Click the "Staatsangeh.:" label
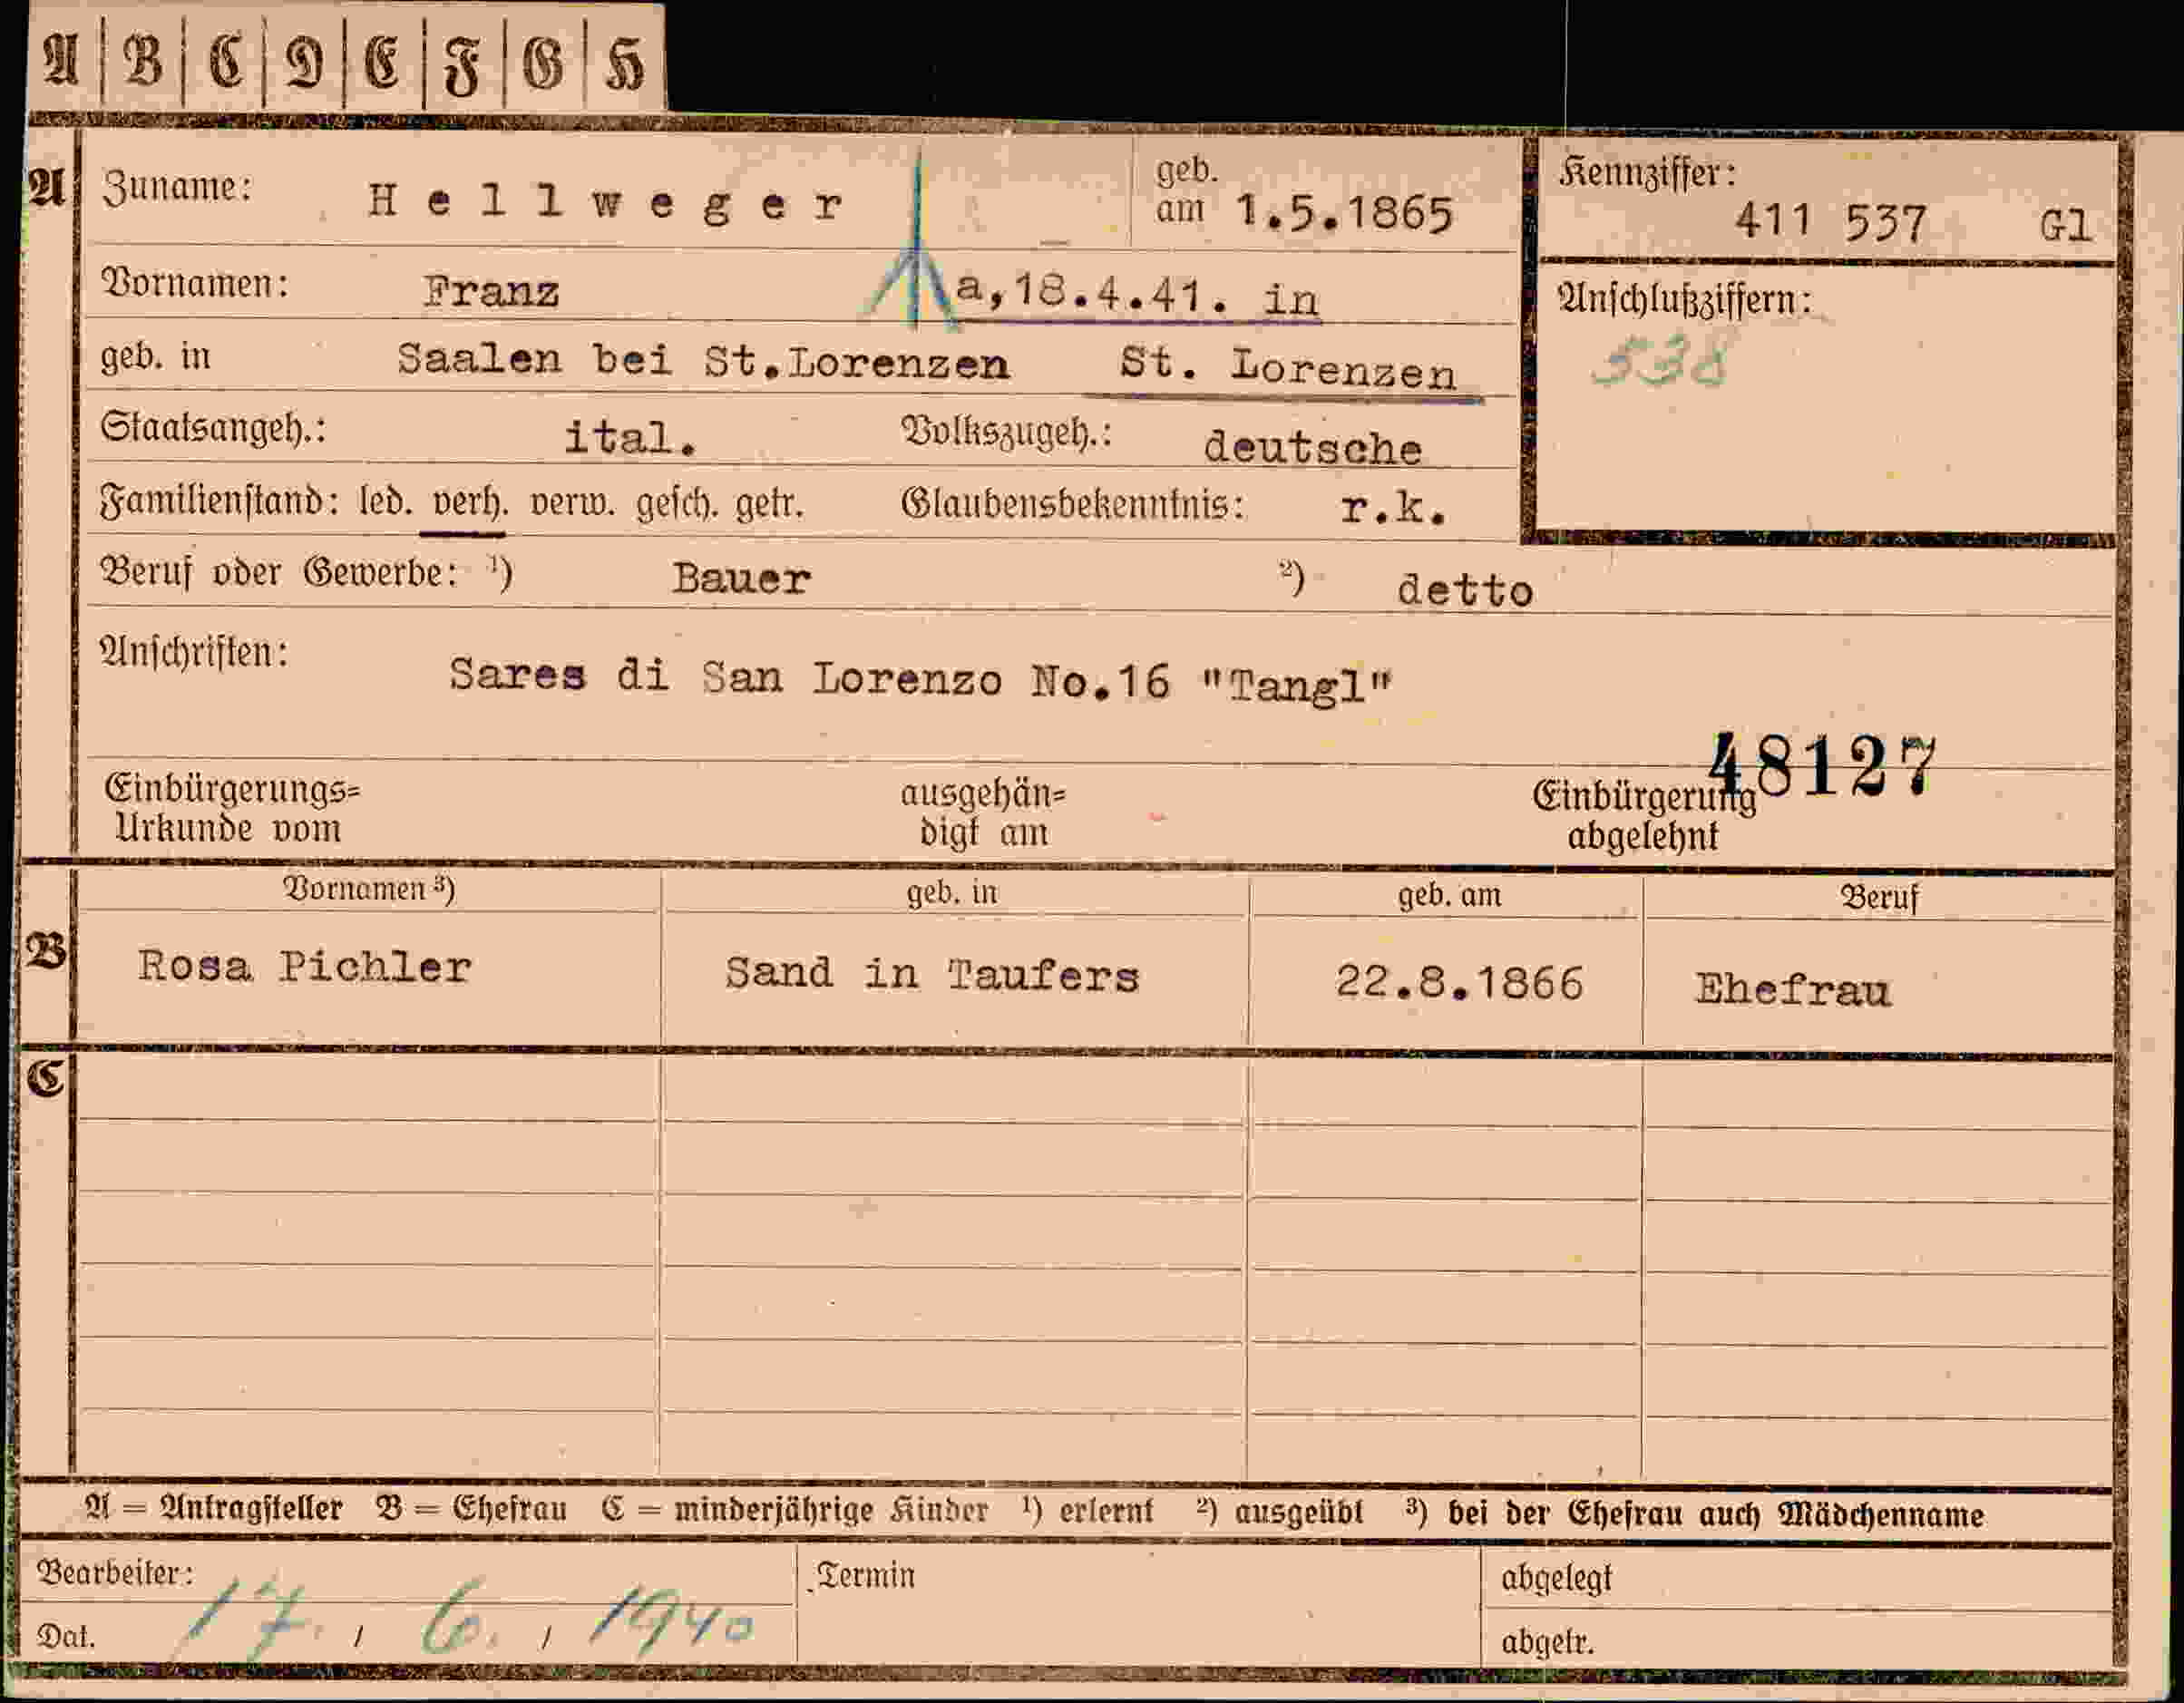 click(x=213, y=429)
